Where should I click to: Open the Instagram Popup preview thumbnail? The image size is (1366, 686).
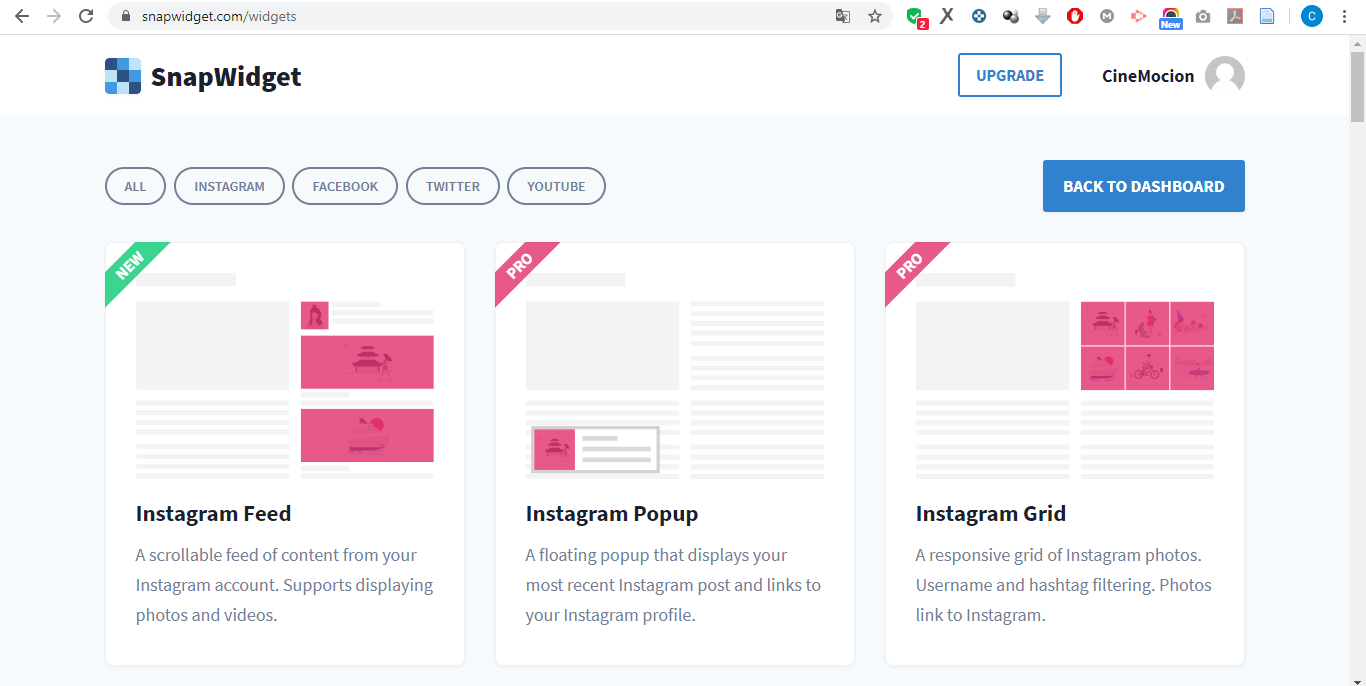click(675, 376)
